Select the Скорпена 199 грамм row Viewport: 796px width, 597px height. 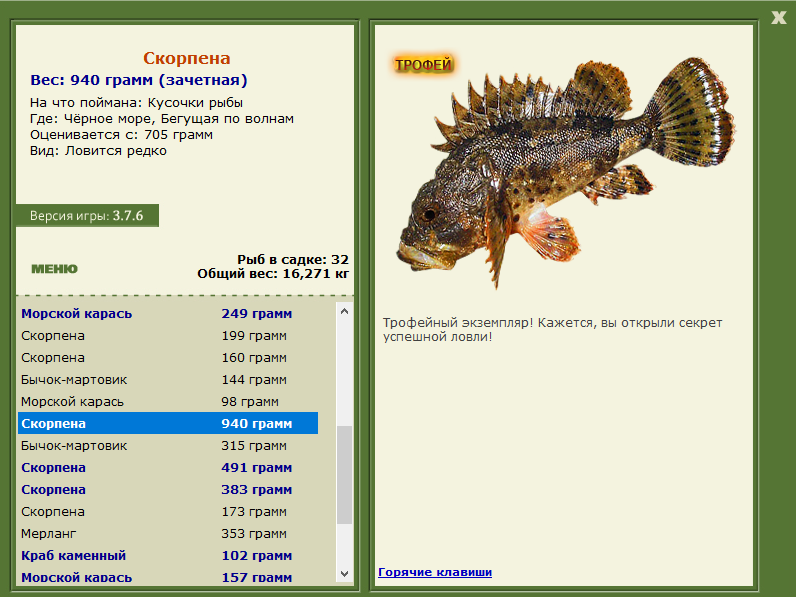(x=167, y=335)
